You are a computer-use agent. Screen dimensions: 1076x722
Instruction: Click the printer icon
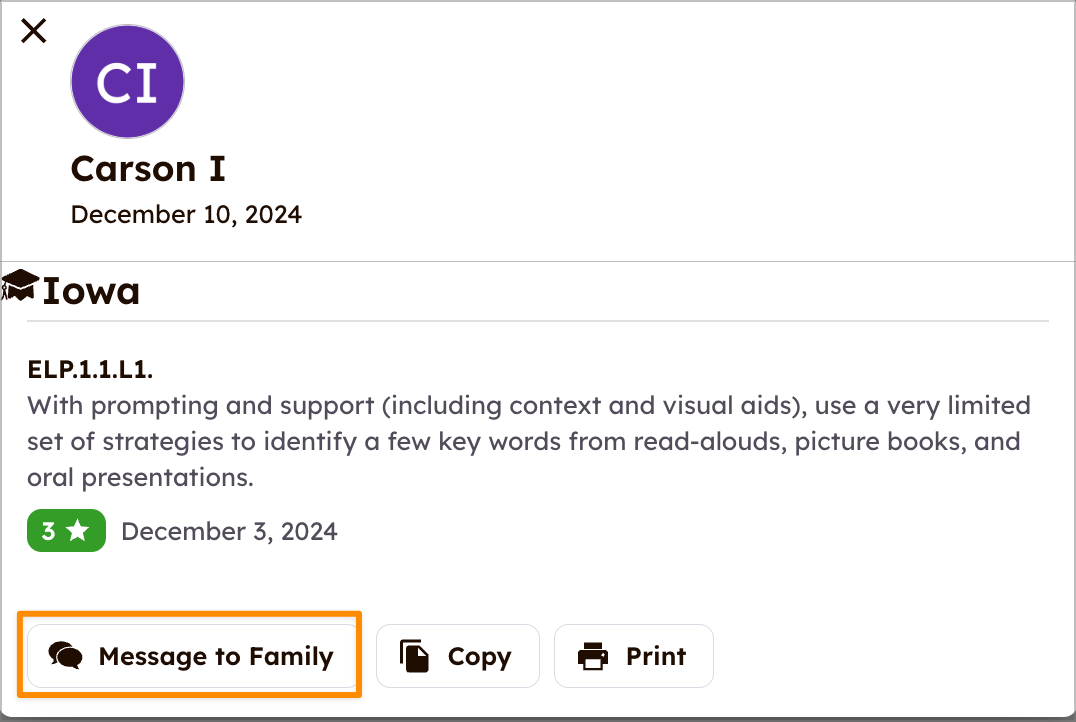[x=593, y=656]
